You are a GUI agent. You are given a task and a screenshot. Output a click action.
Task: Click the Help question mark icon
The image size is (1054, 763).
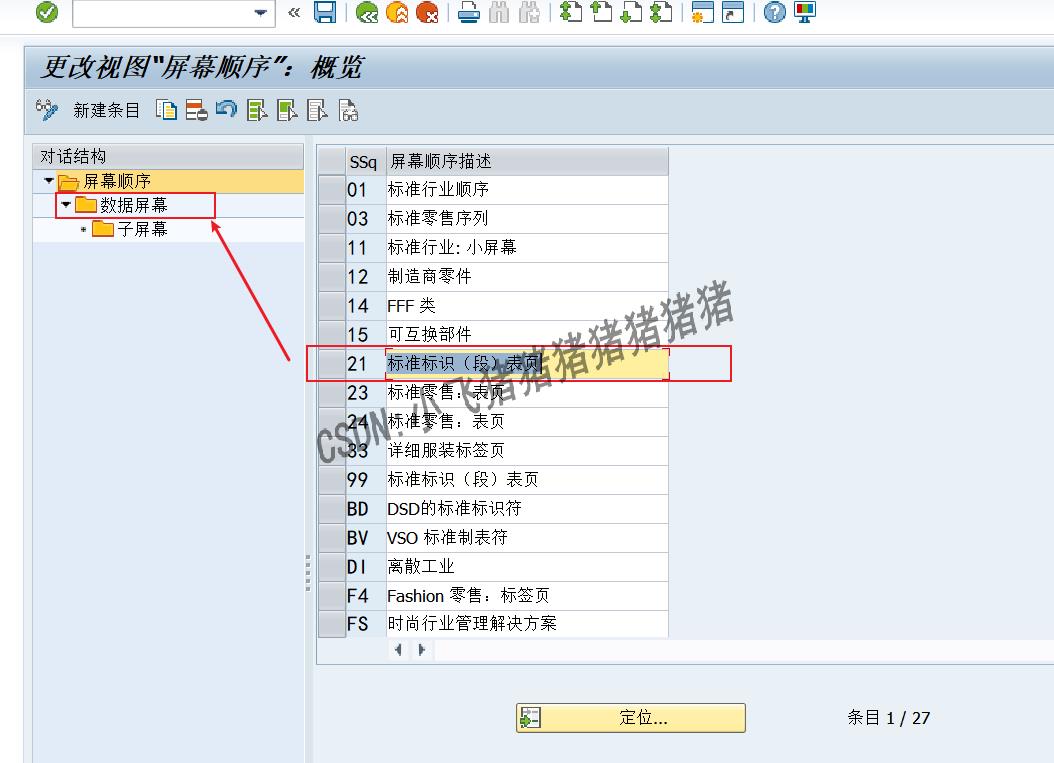(774, 13)
